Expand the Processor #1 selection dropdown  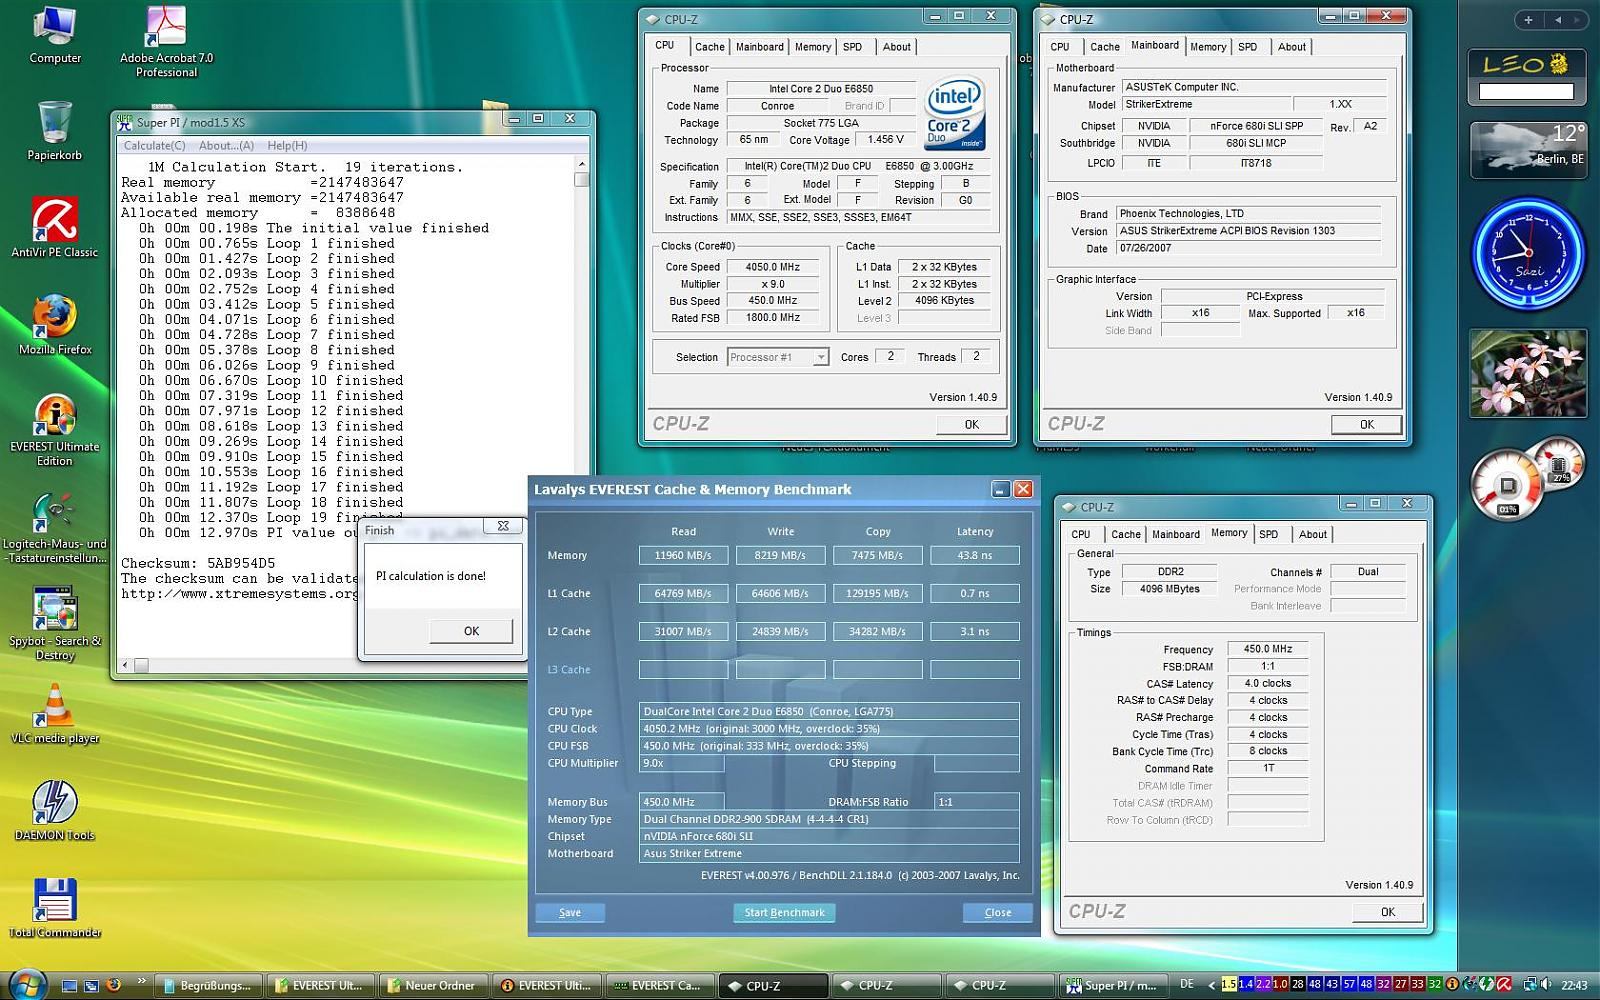point(820,357)
